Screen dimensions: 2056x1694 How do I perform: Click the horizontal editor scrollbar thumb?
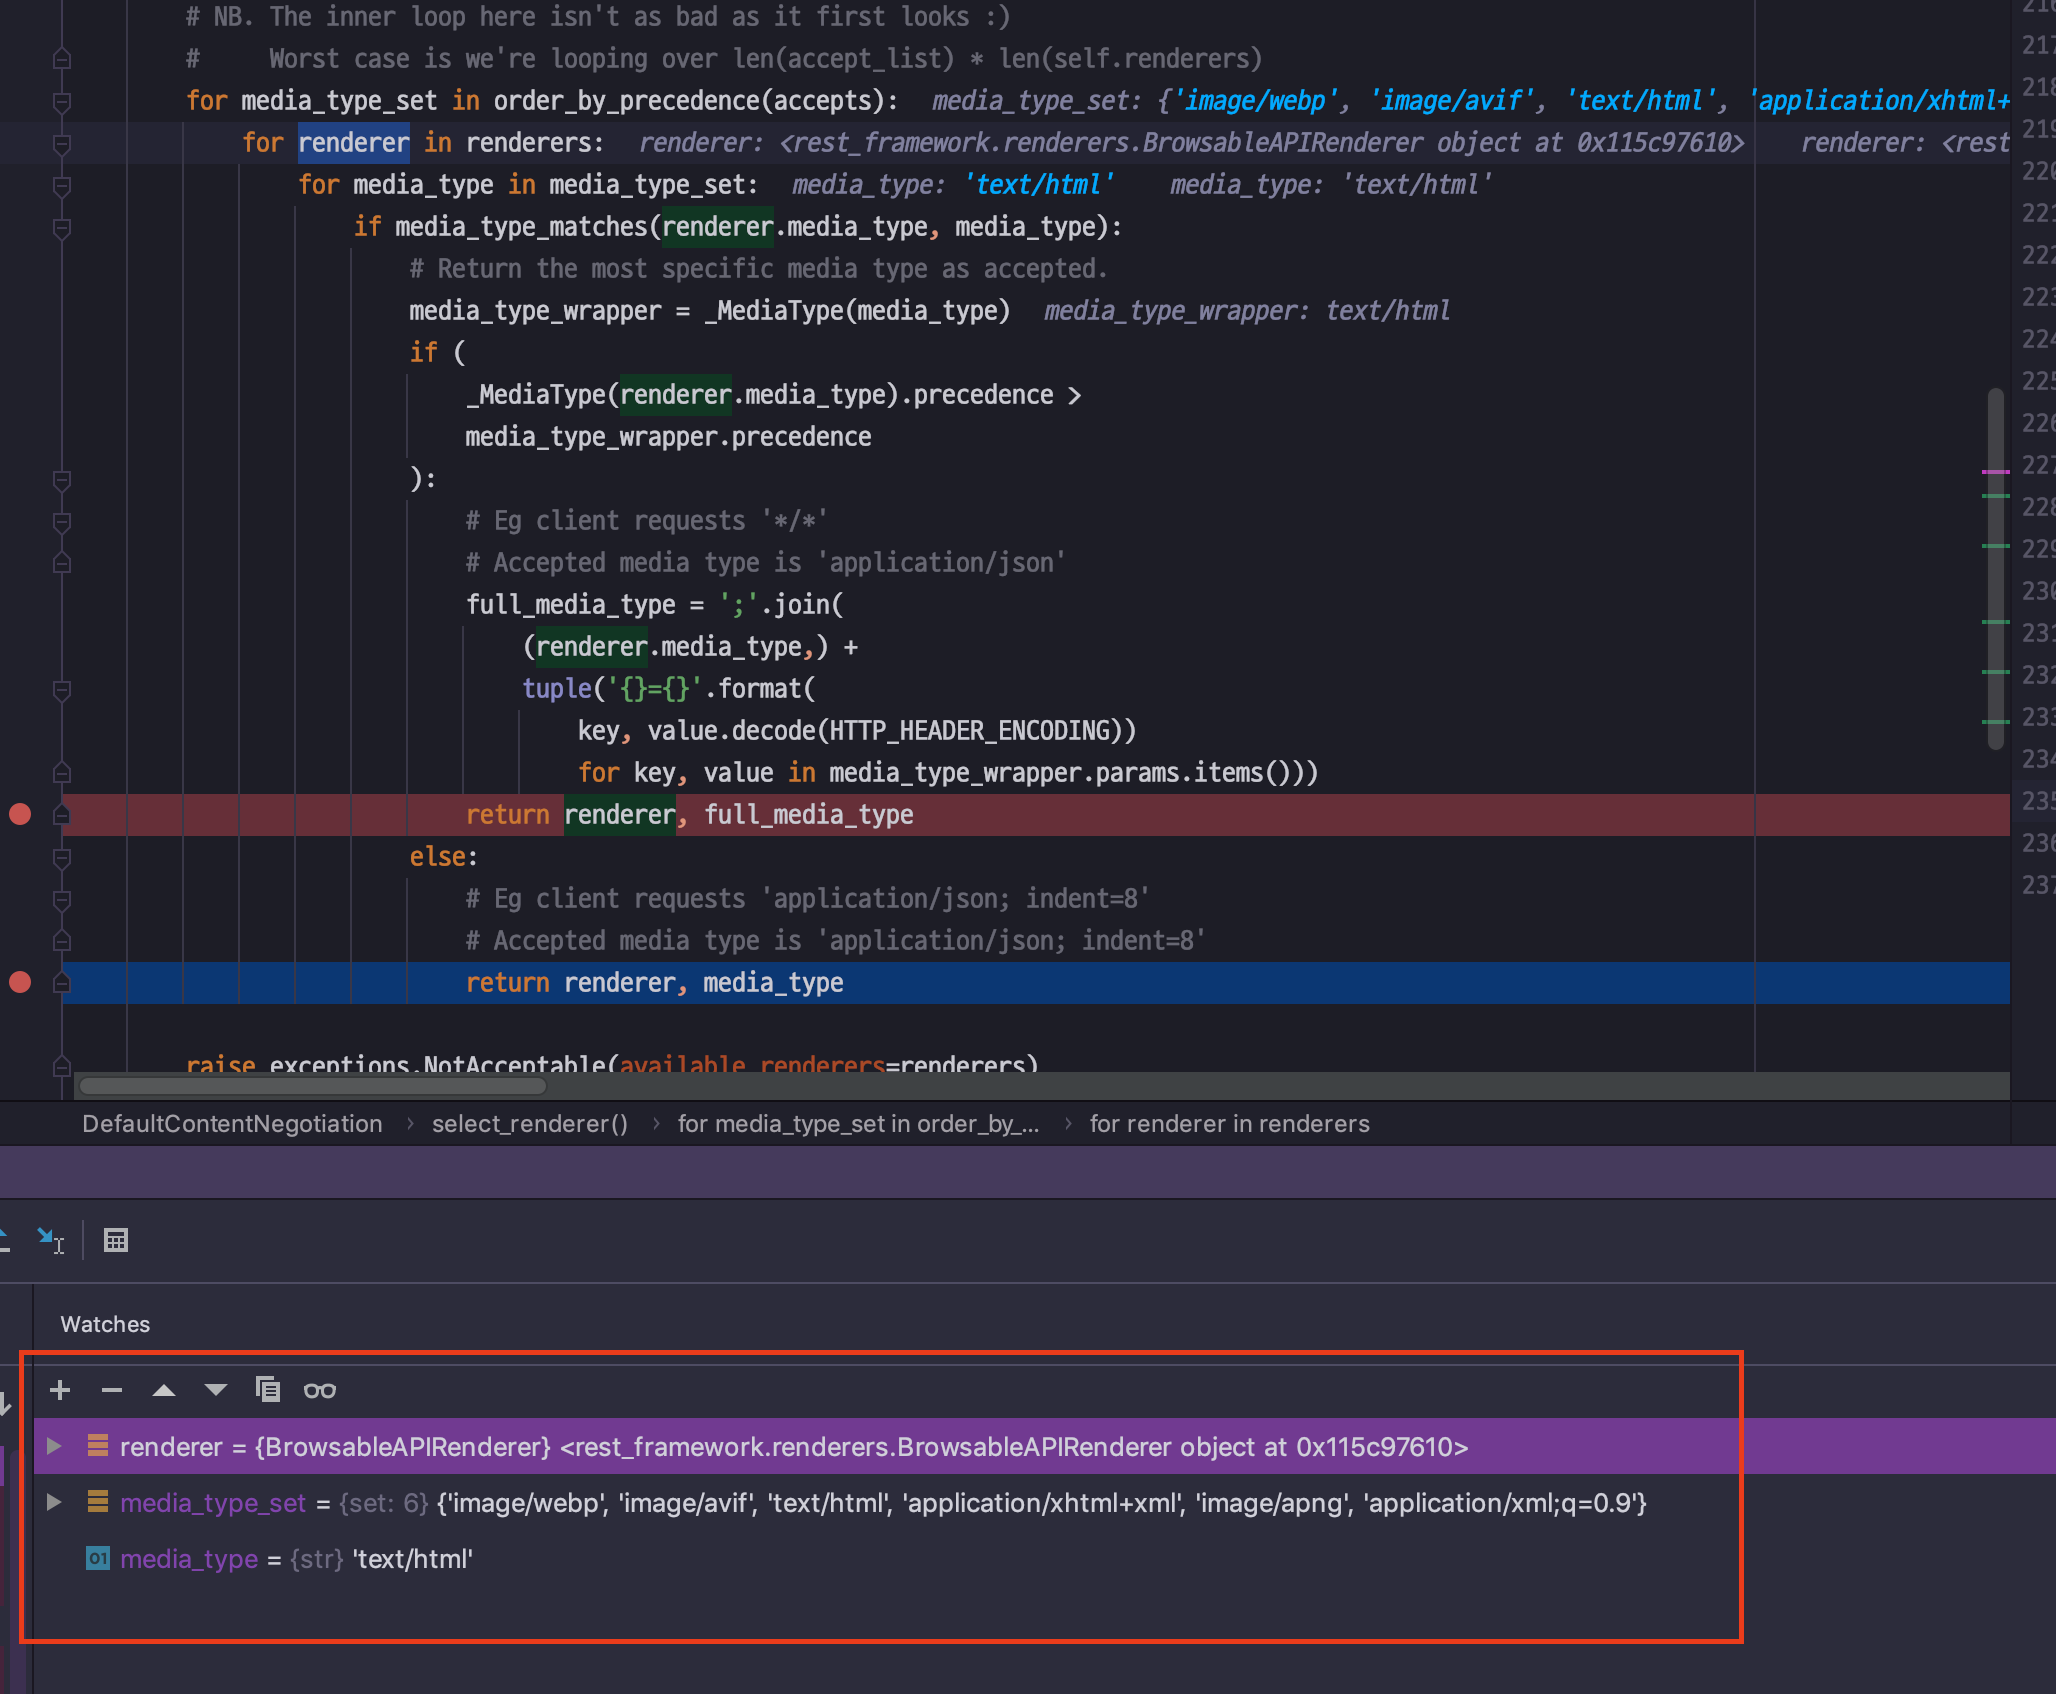click(x=312, y=1086)
